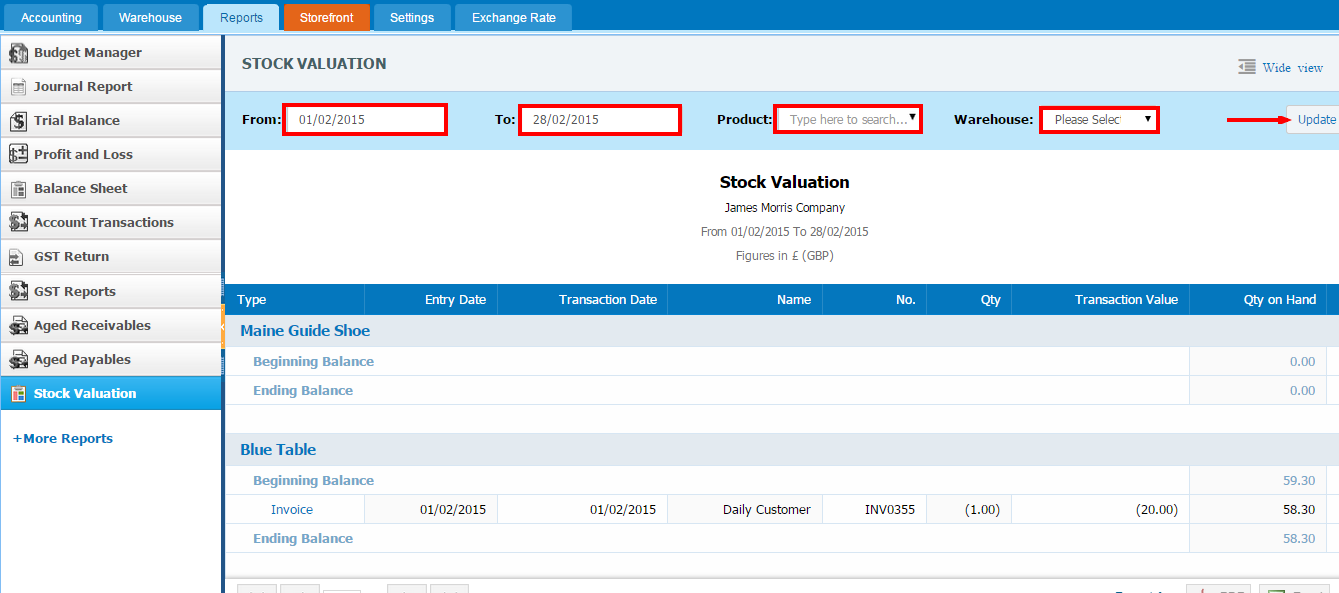Switch to the Accounting tab

coord(51,18)
